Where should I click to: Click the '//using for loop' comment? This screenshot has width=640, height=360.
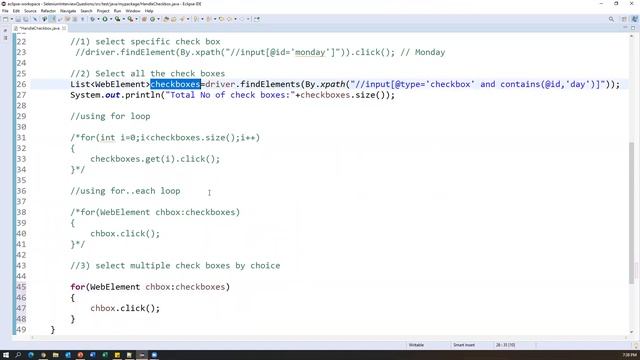click(x=110, y=116)
